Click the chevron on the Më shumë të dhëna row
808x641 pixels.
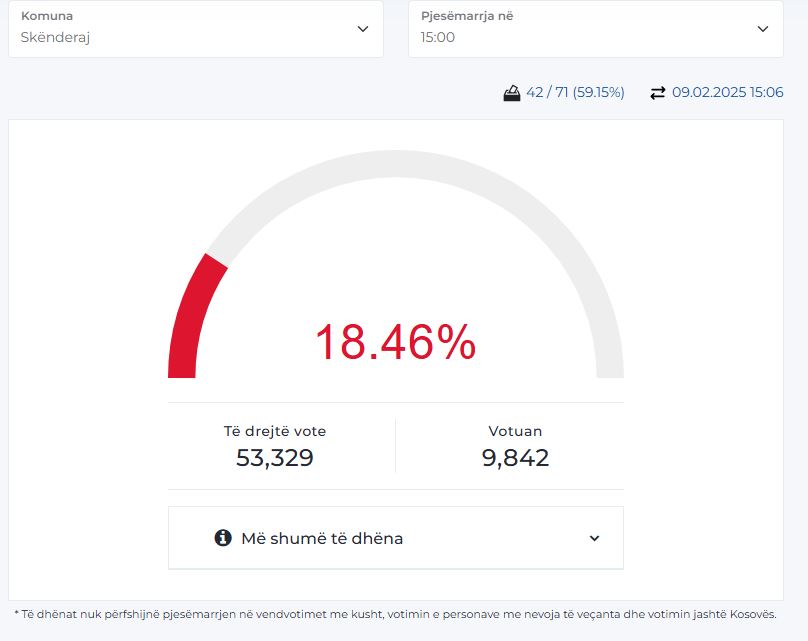pos(594,538)
